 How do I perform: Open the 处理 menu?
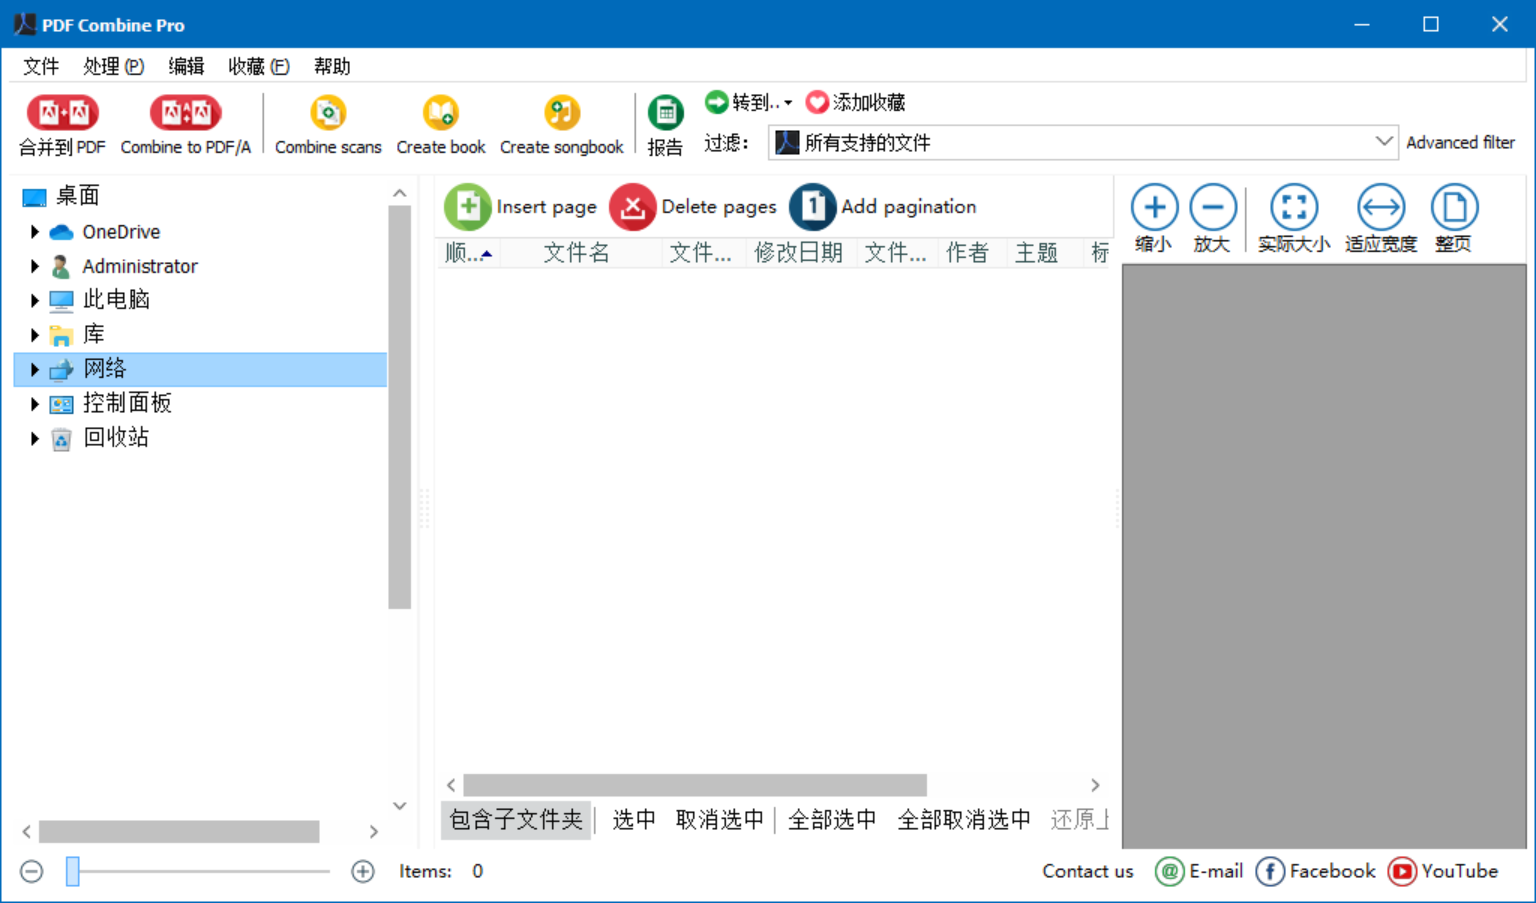coord(113,66)
